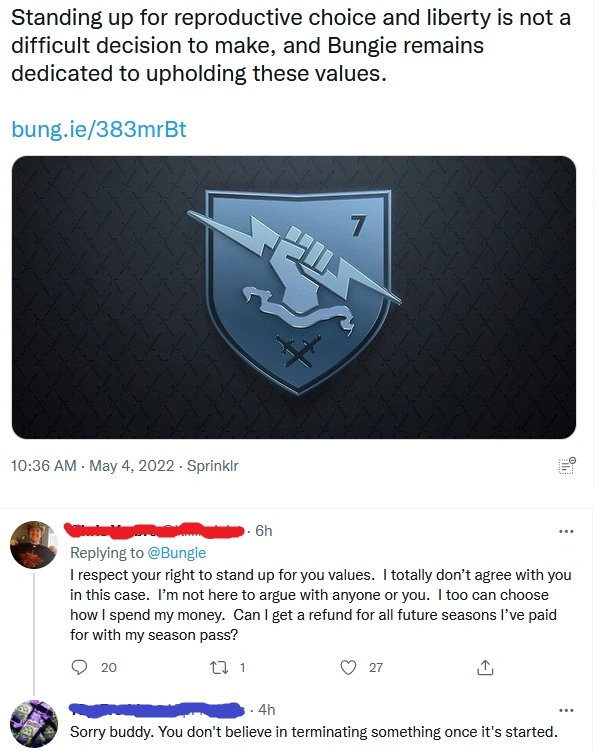Click the 10:36 AM May 4, 2022 timestamp
This screenshot has height=751, width=614.
[92, 466]
